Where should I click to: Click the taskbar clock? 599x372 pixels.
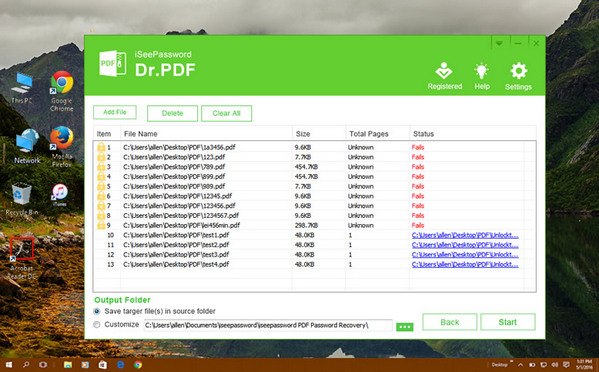[584, 364]
